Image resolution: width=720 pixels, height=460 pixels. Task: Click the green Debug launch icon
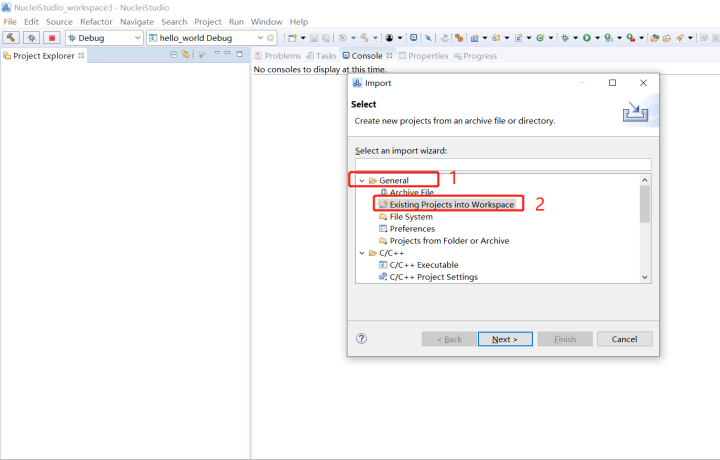pyautogui.click(x=32, y=38)
